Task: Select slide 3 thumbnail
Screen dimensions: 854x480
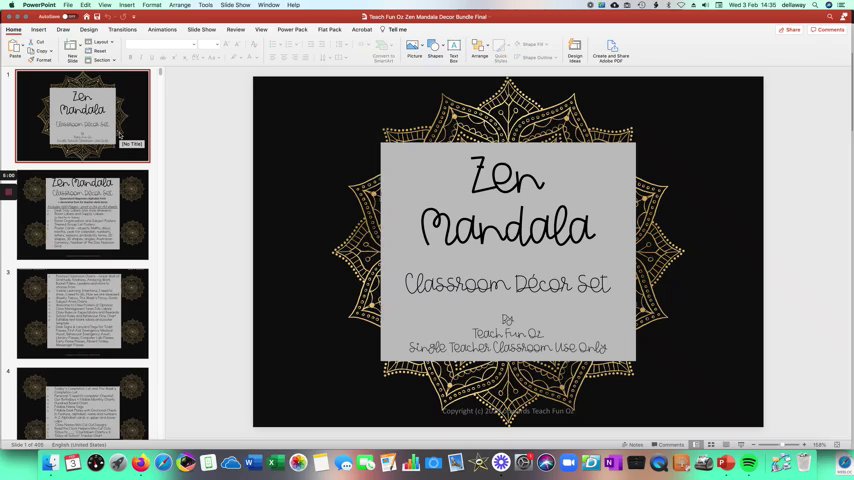Action: 83,313
